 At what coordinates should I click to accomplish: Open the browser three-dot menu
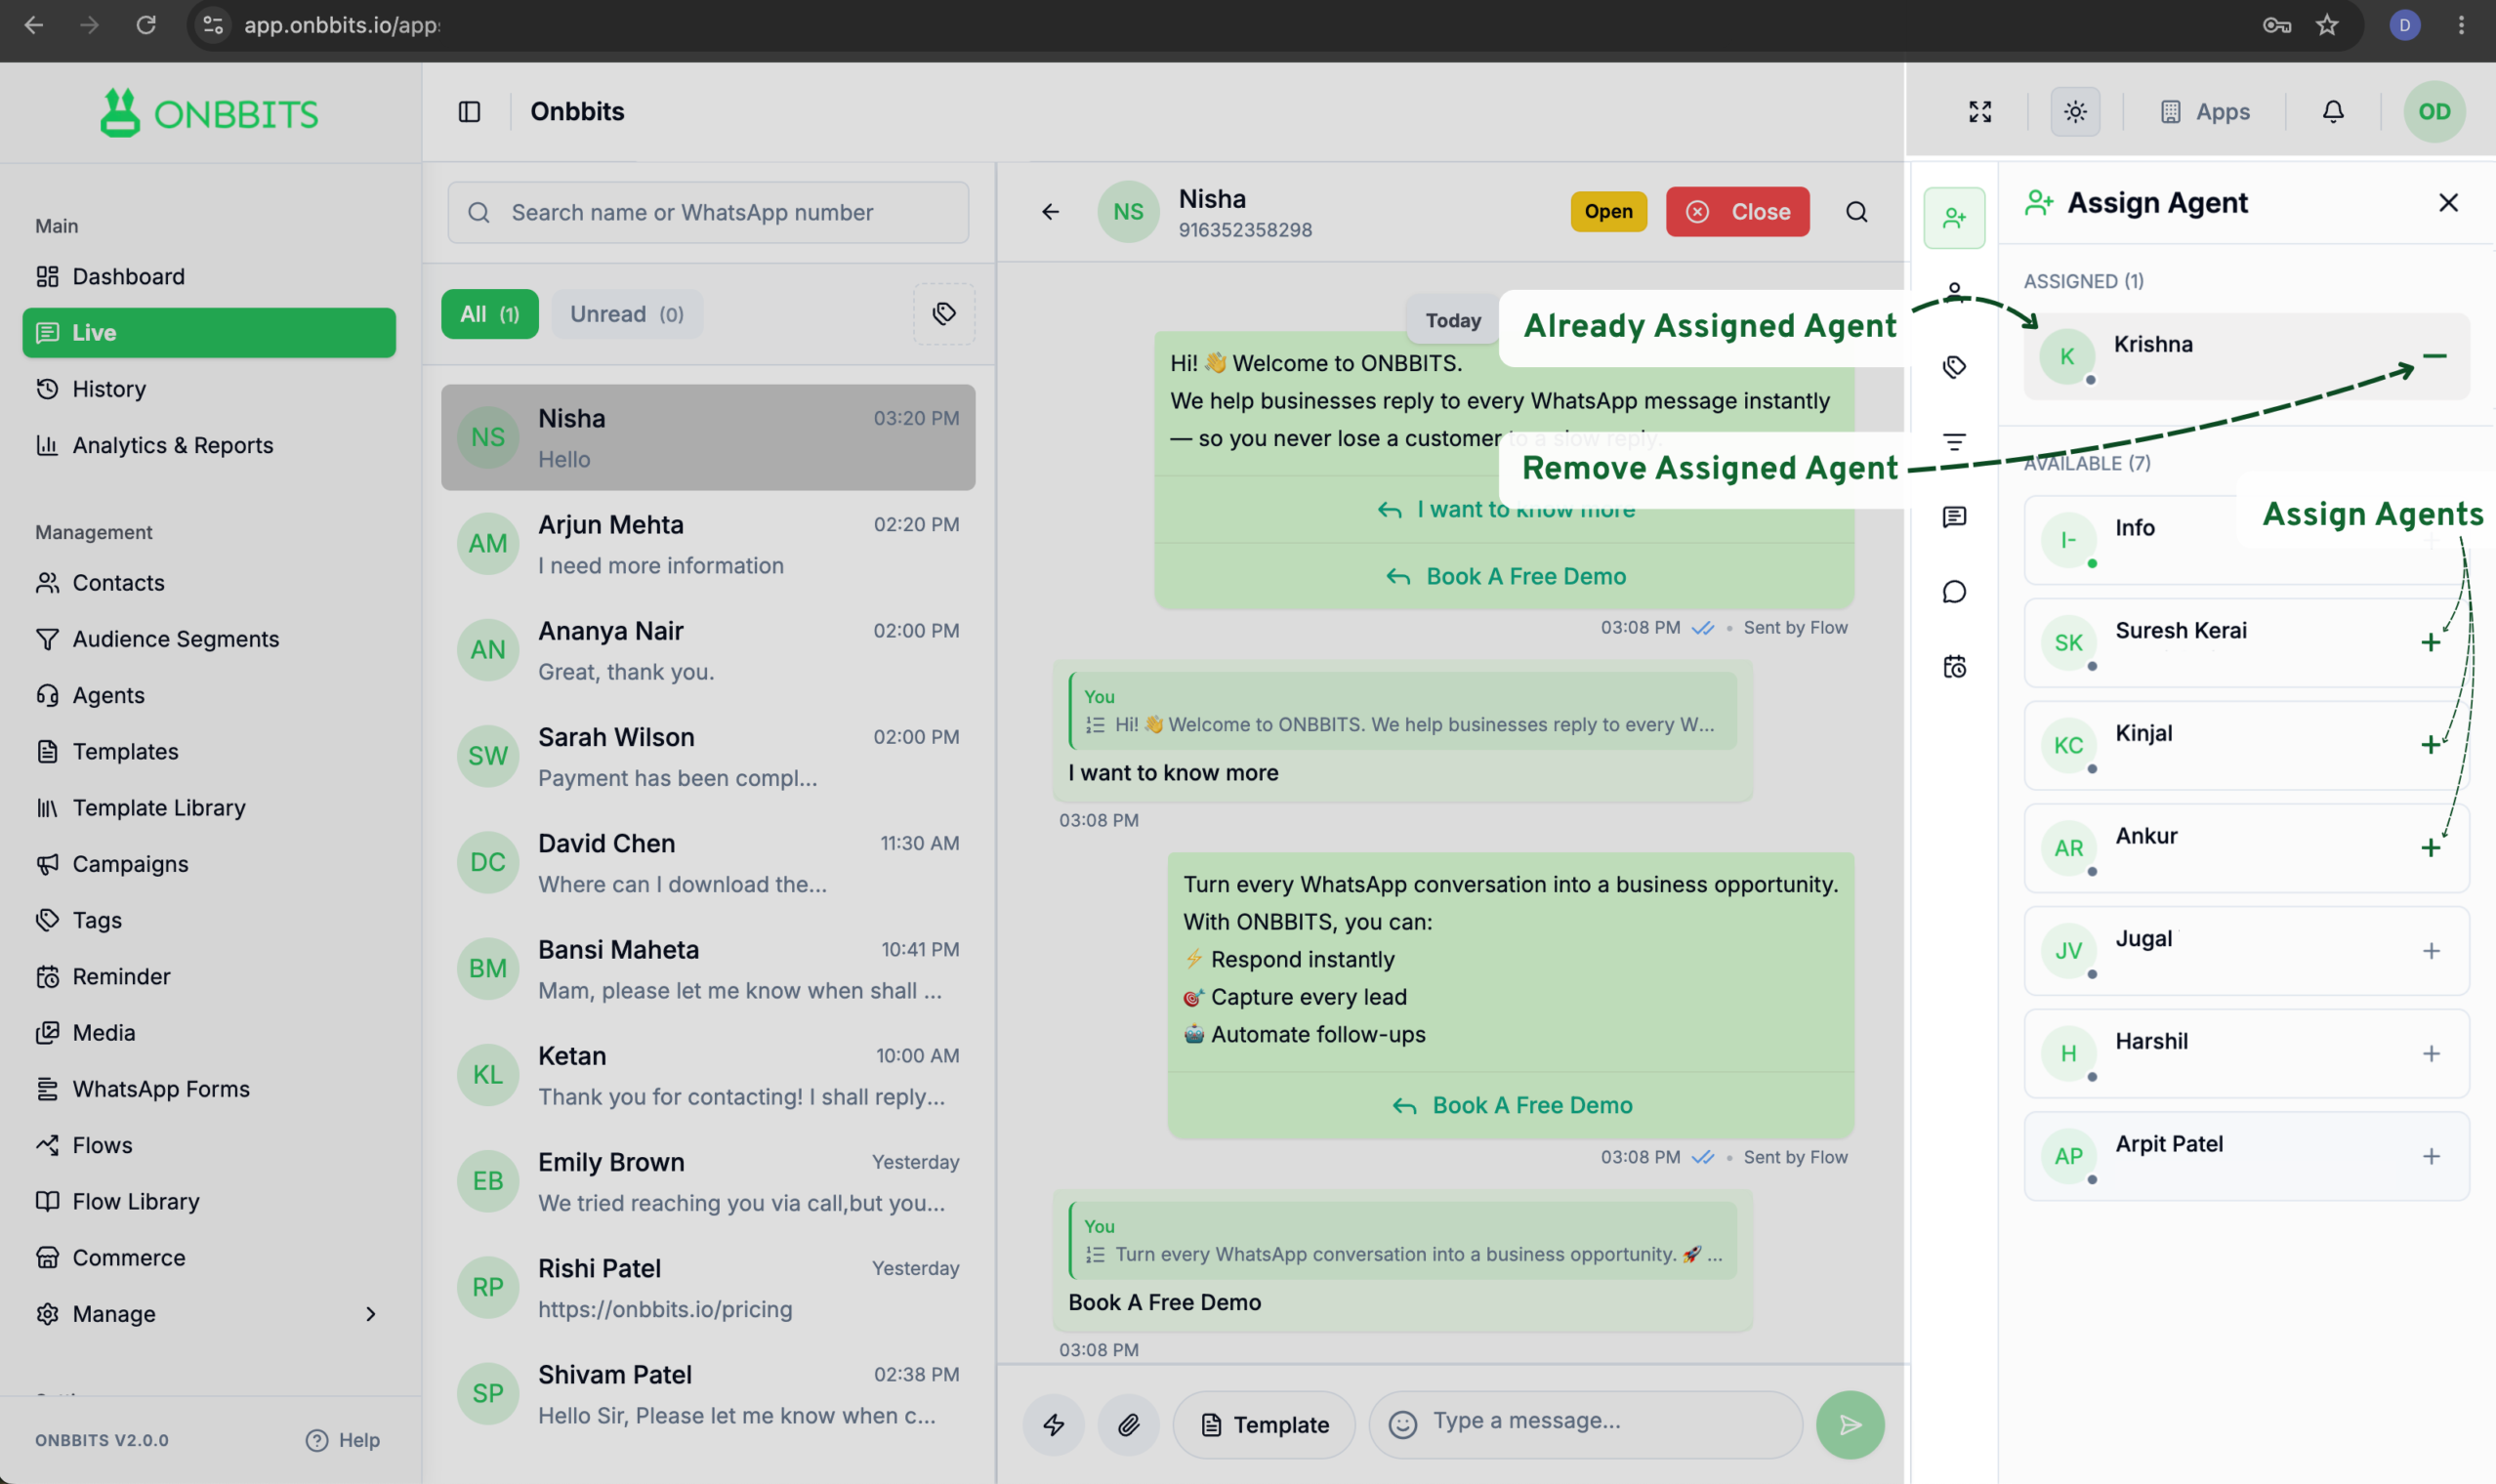coord(2461,25)
